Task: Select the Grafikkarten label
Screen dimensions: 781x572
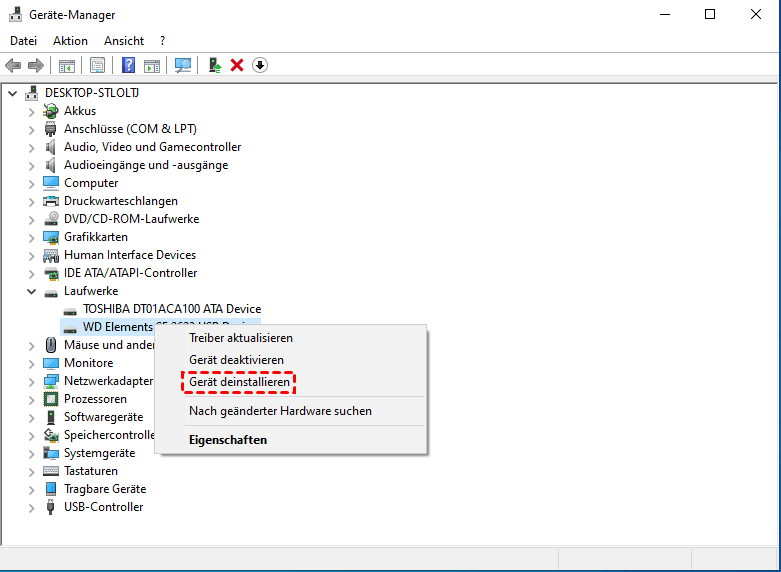Action: [96, 237]
